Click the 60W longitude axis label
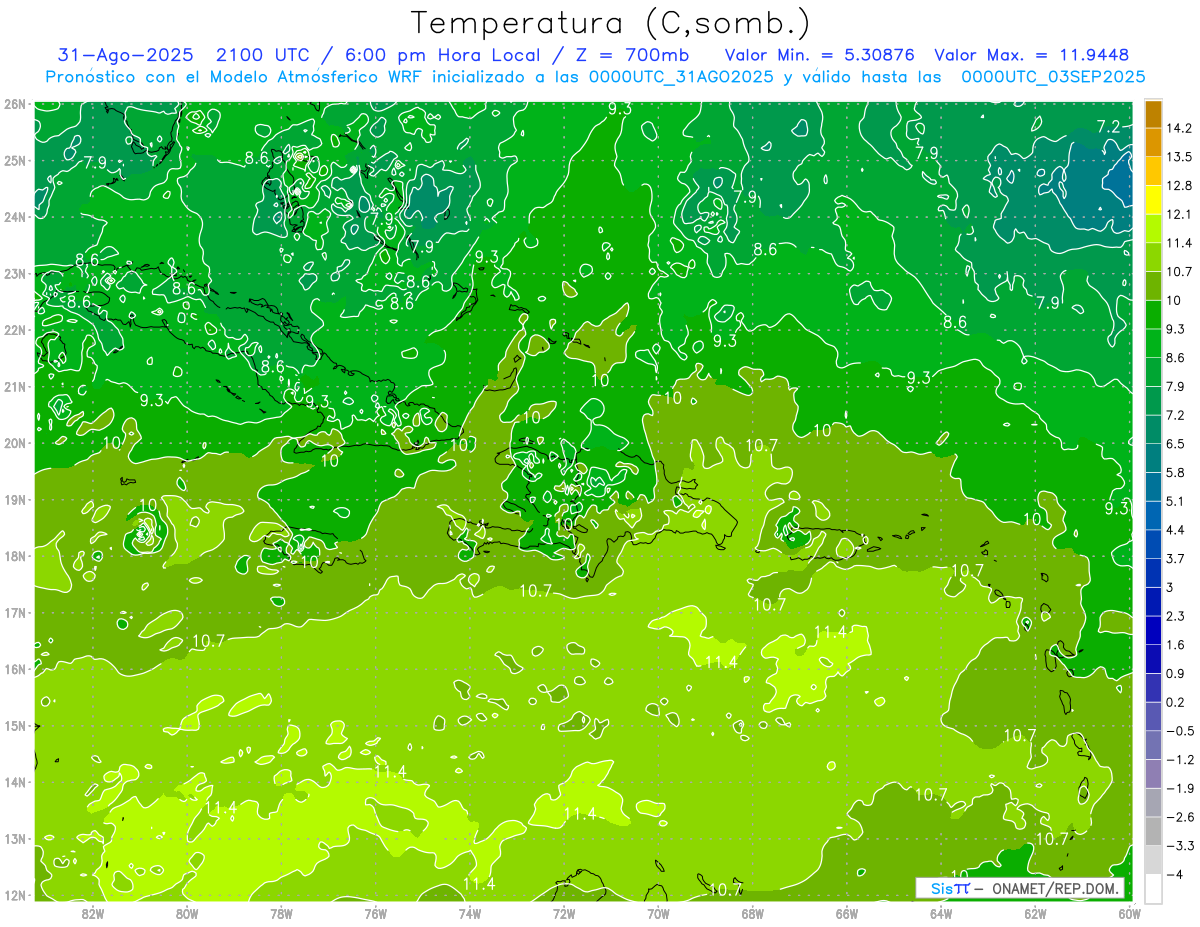 click(x=1130, y=914)
